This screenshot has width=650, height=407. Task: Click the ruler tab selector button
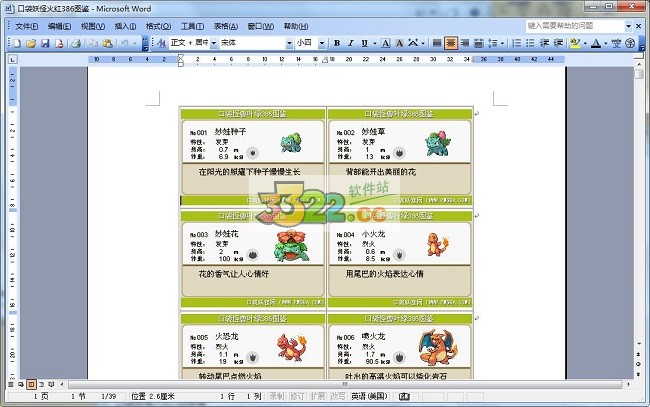[12, 60]
